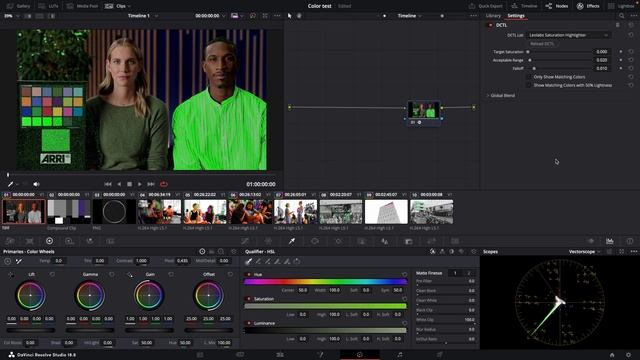Toggle the Saturation qualifier enable dot
This screenshot has height=360, width=640.
249,299
